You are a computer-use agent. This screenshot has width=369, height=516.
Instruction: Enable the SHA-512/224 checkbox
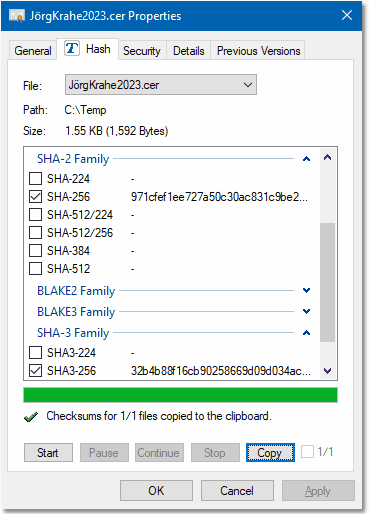tap(35, 215)
